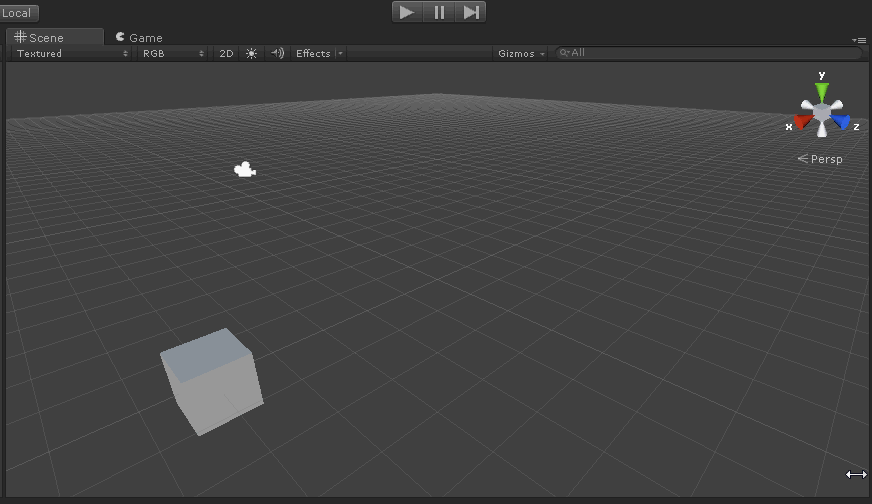Viewport: 872px width, 504px height.
Task: Switch to the Scene tab
Action: [x=54, y=37]
